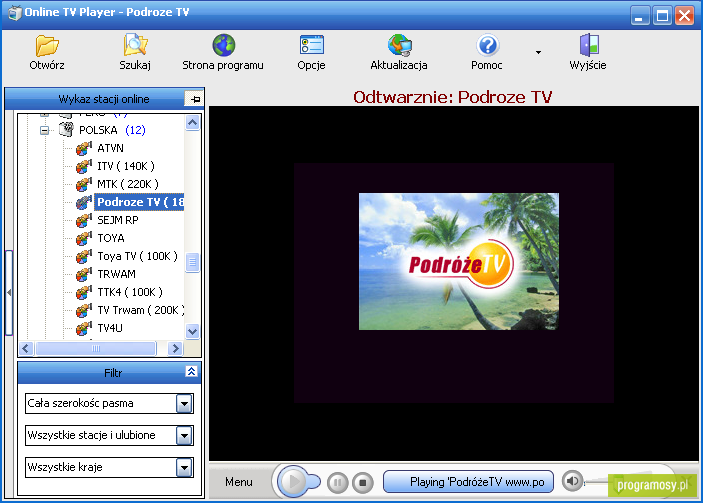This screenshot has width=703, height=503.
Task: Collapse the POLSKA tree node
Action: click(x=44, y=130)
